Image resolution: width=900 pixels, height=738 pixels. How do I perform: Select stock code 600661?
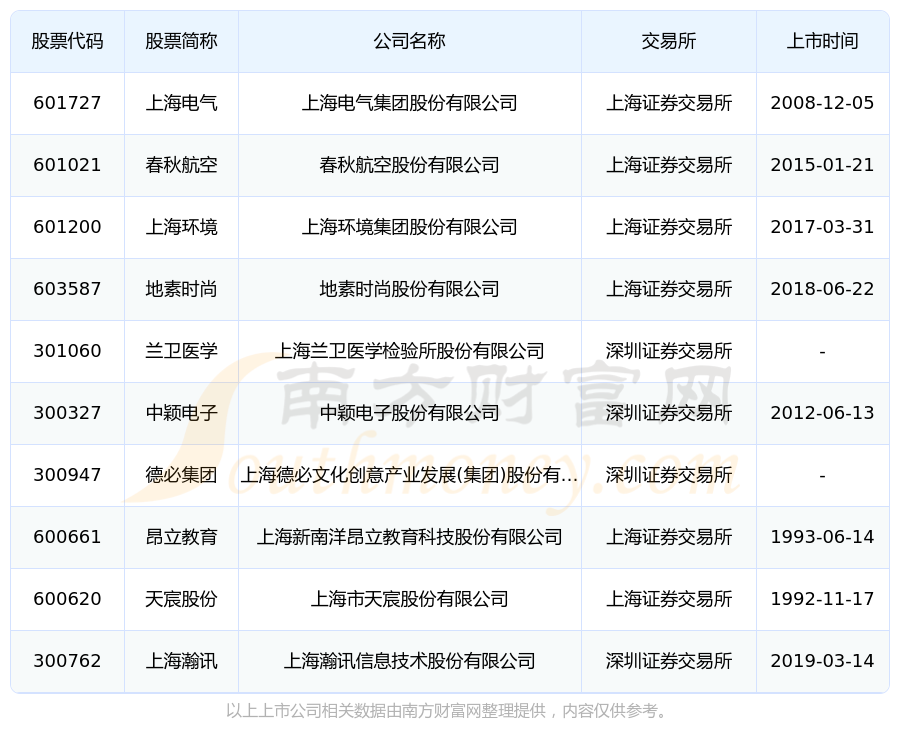pyautogui.click(x=67, y=537)
